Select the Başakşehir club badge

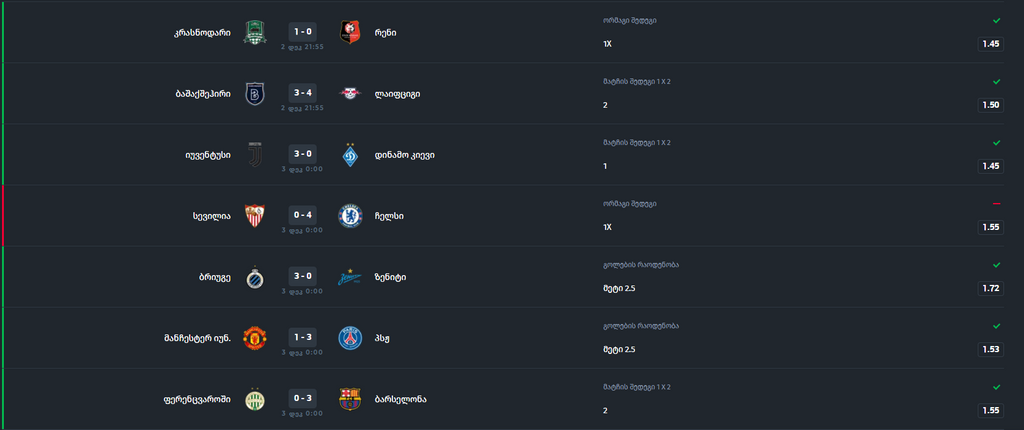[255, 93]
